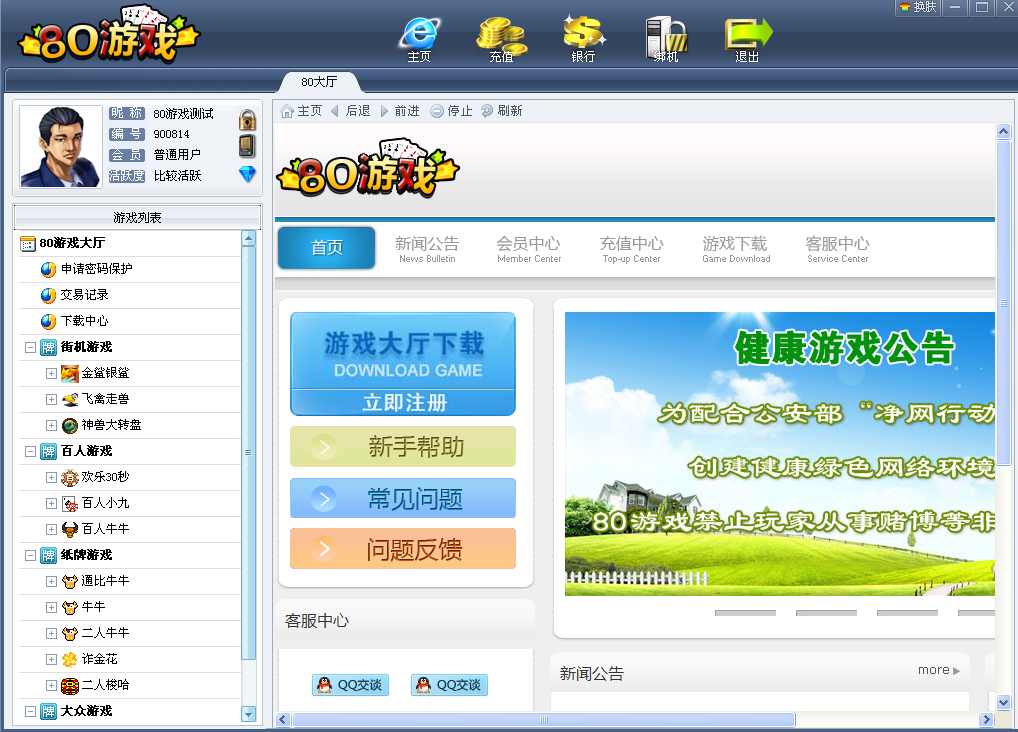1018x732 pixels.
Task: Click the web page horizontal scrollbar right arrow
Action: (x=986, y=719)
